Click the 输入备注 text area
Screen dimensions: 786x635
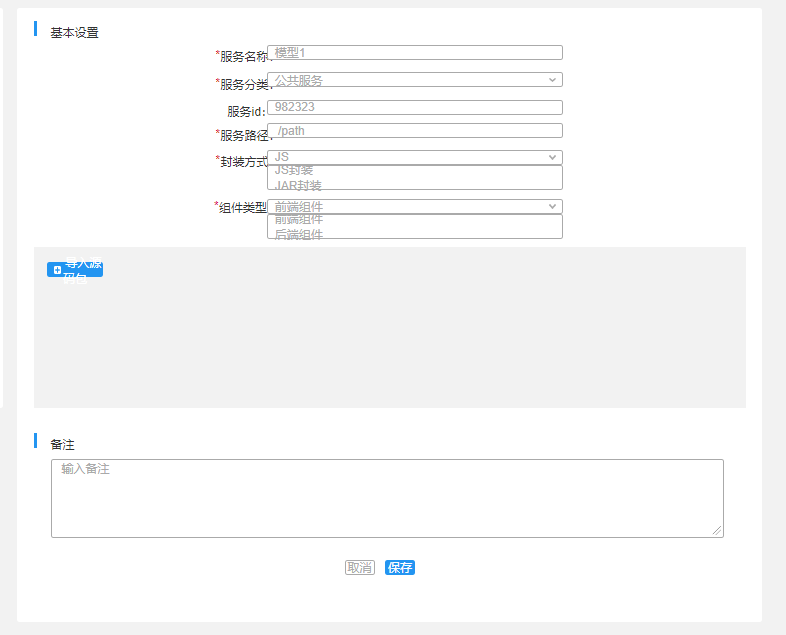(x=387, y=498)
